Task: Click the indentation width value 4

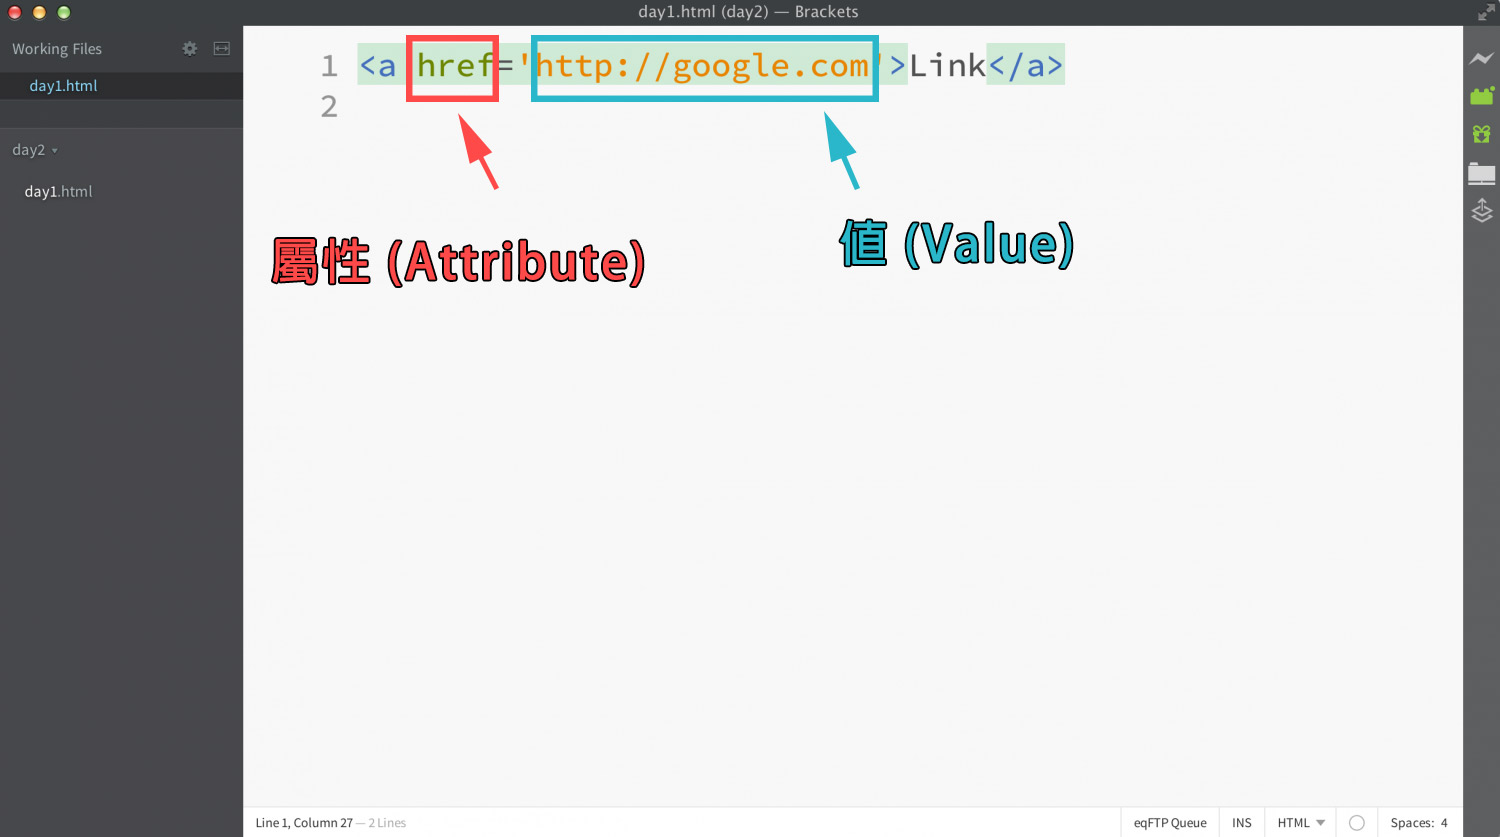Action: tap(1444, 823)
